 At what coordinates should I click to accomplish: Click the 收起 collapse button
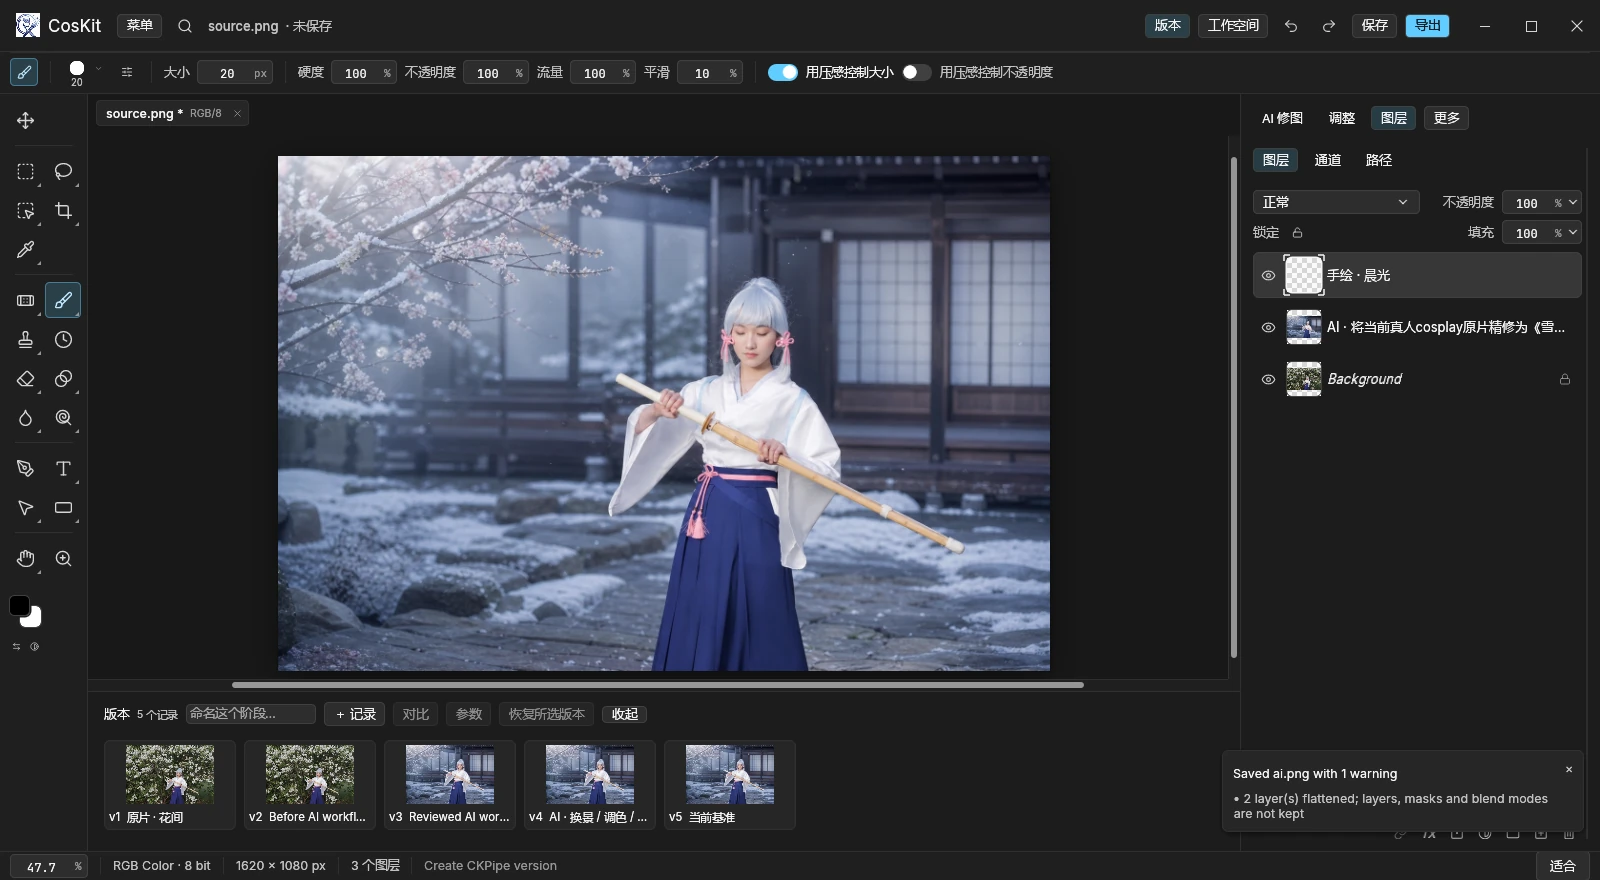click(x=625, y=714)
